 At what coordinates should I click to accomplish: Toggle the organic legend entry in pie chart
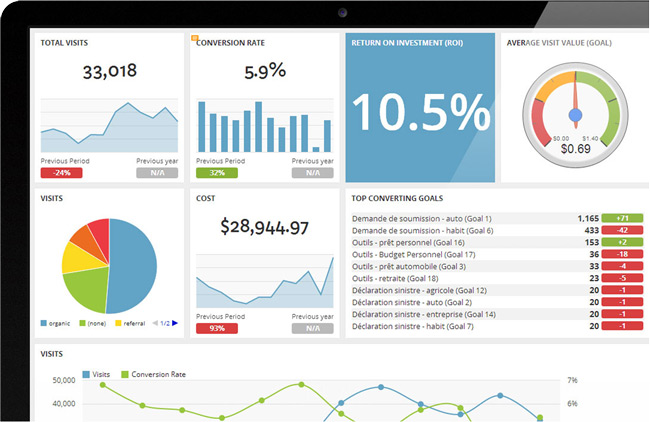[x=58, y=323]
